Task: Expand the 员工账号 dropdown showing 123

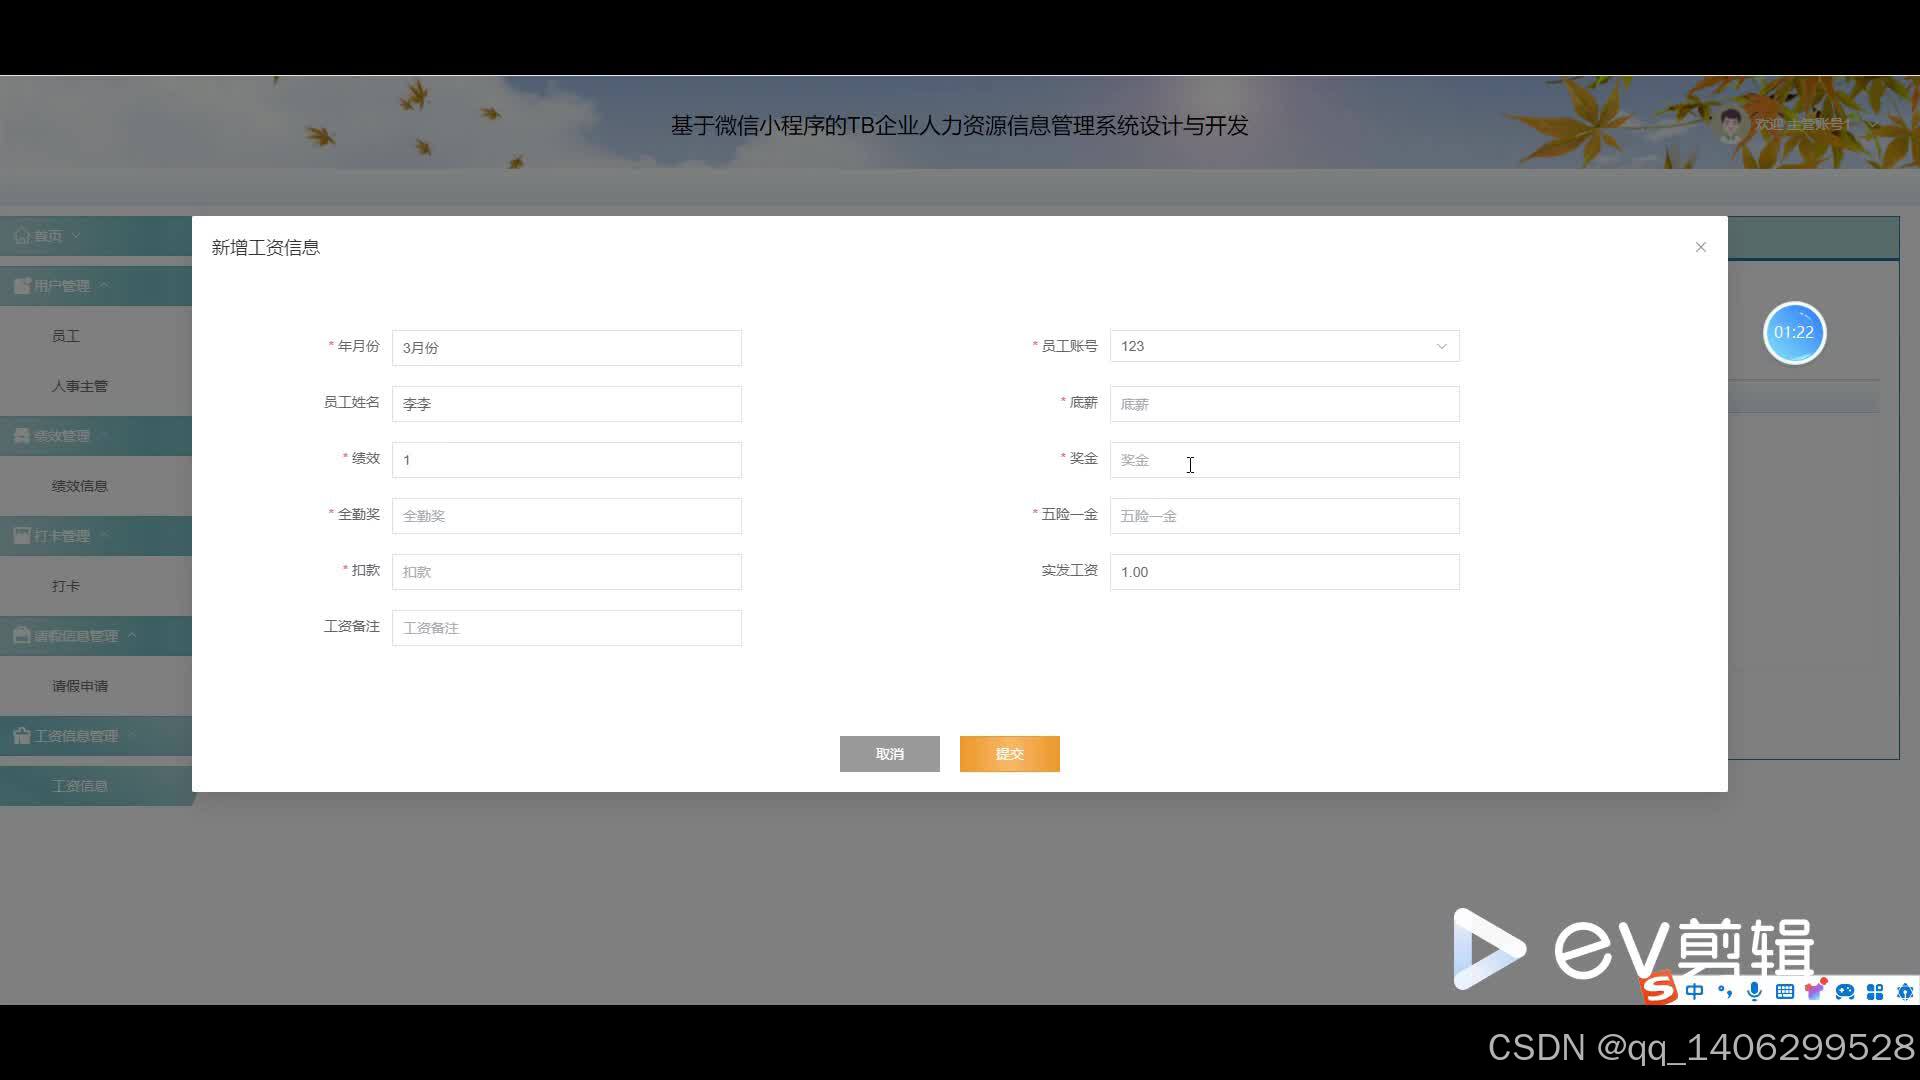Action: [1284, 346]
